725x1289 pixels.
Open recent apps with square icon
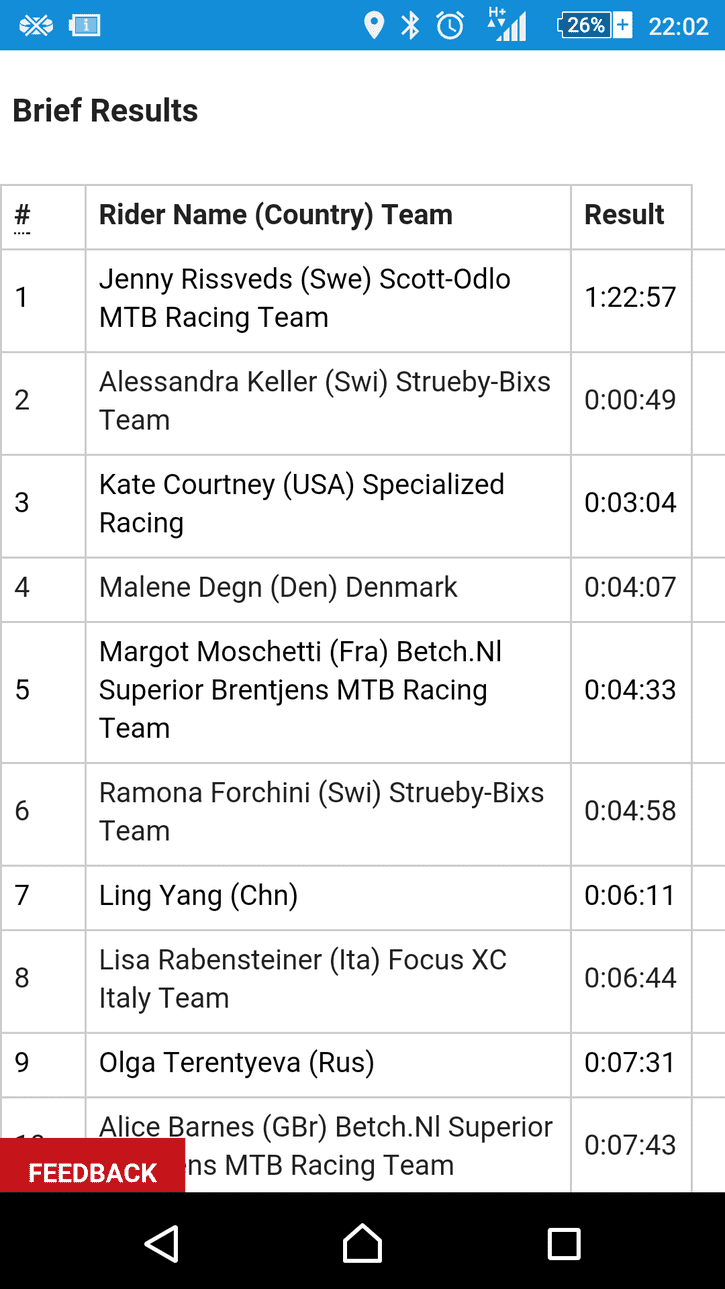pyautogui.click(x=564, y=1243)
